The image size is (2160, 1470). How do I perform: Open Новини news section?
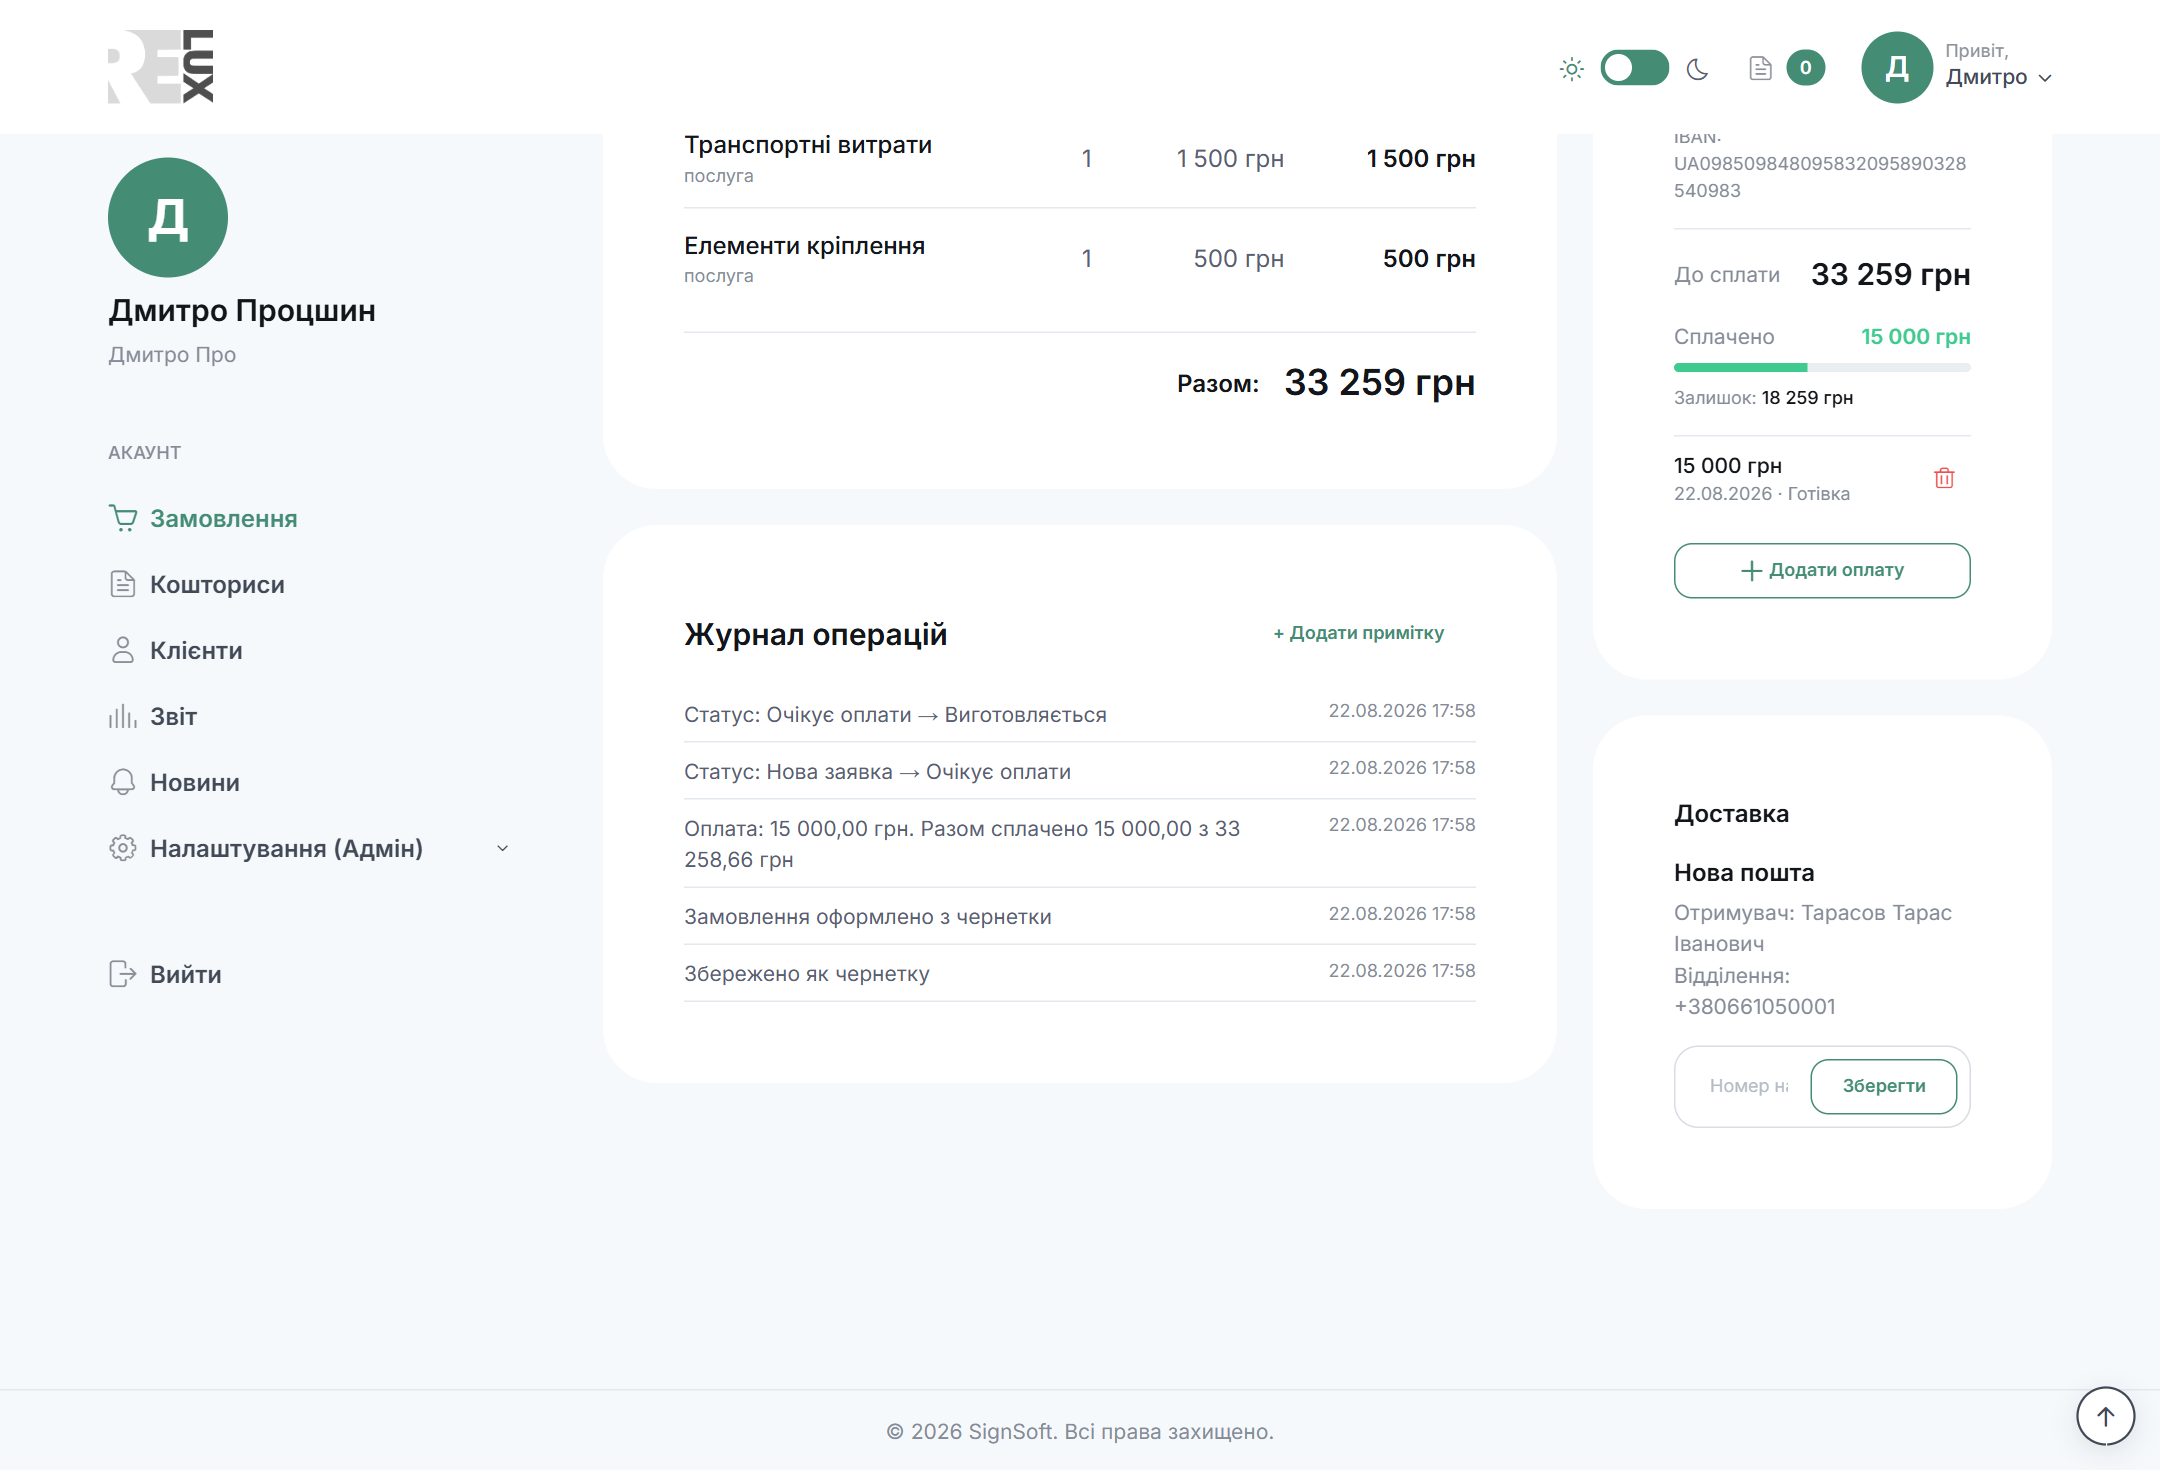point(195,782)
